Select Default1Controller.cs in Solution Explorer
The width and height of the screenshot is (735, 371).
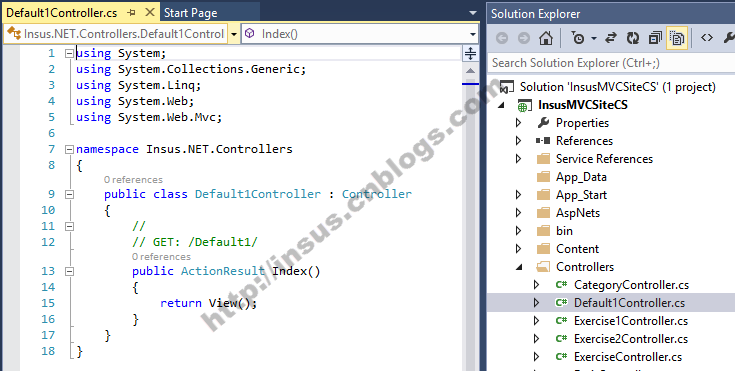[630, 303]
